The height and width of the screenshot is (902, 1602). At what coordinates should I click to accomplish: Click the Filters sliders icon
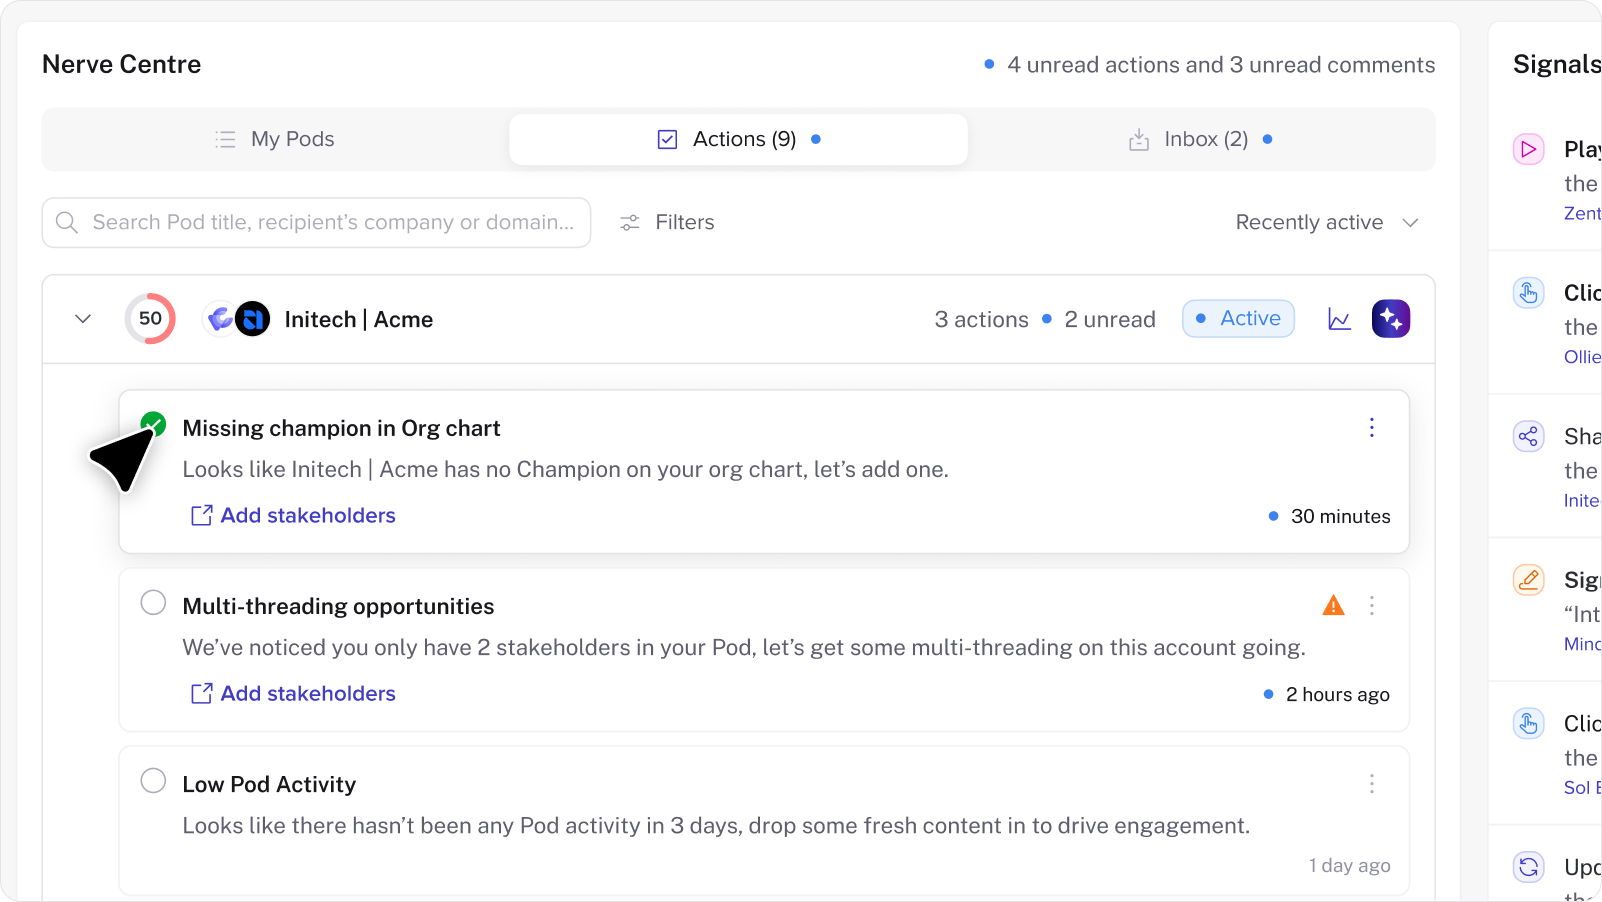(x=629, y=222)
